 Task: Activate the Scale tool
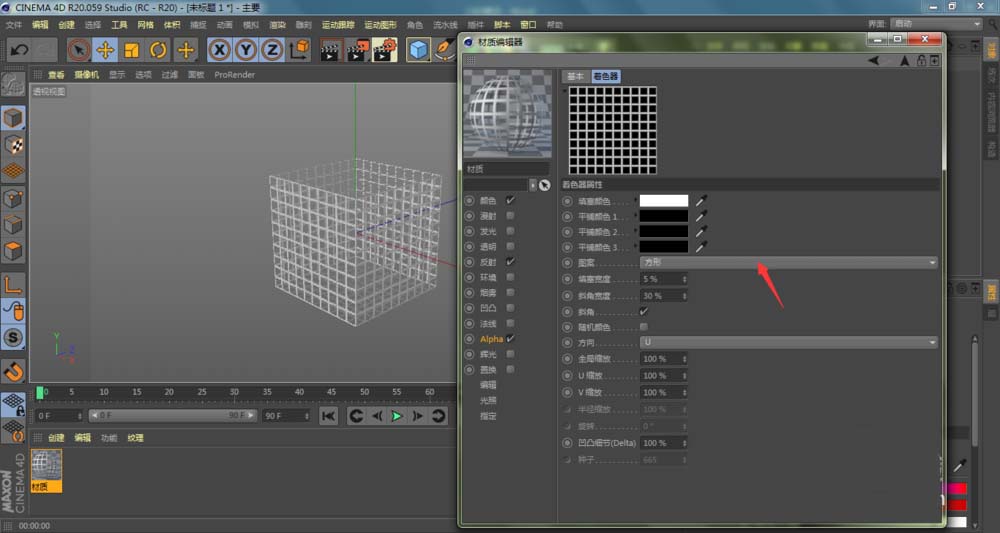[132, 50]
